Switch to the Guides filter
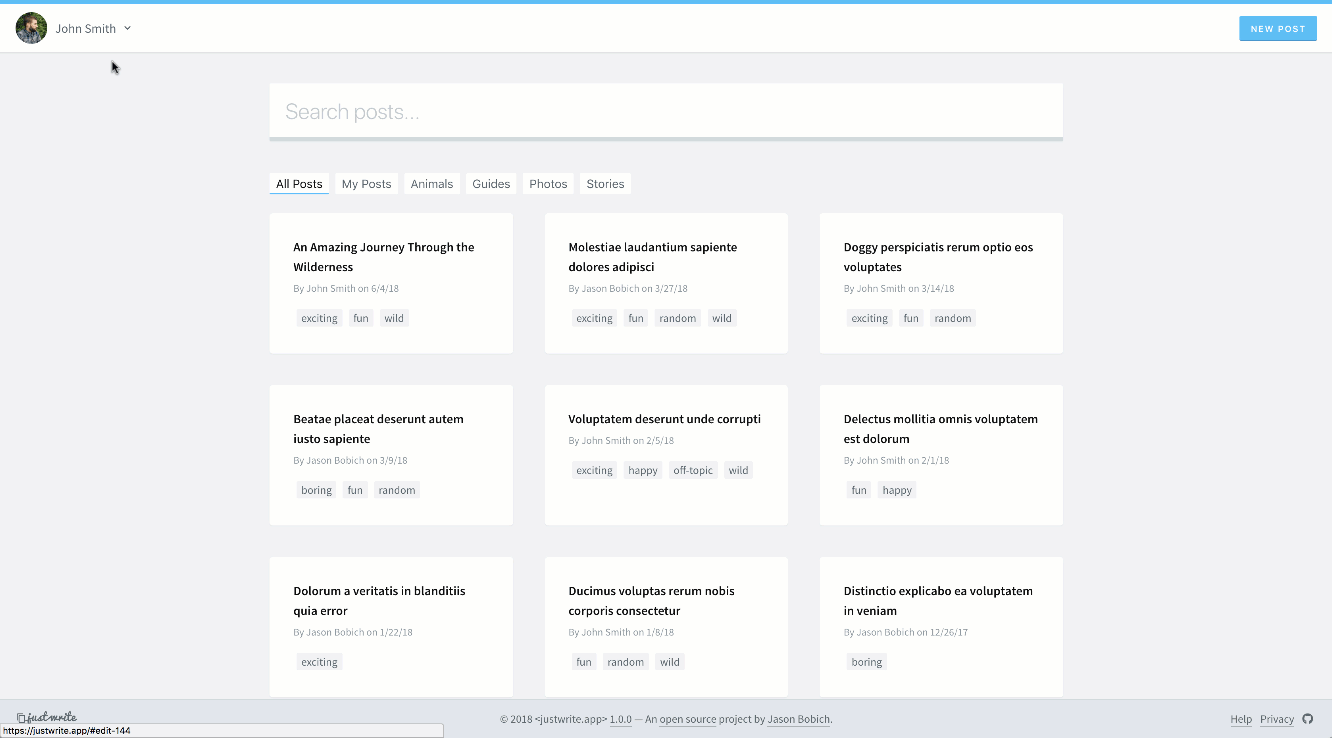 click(490, 183)
